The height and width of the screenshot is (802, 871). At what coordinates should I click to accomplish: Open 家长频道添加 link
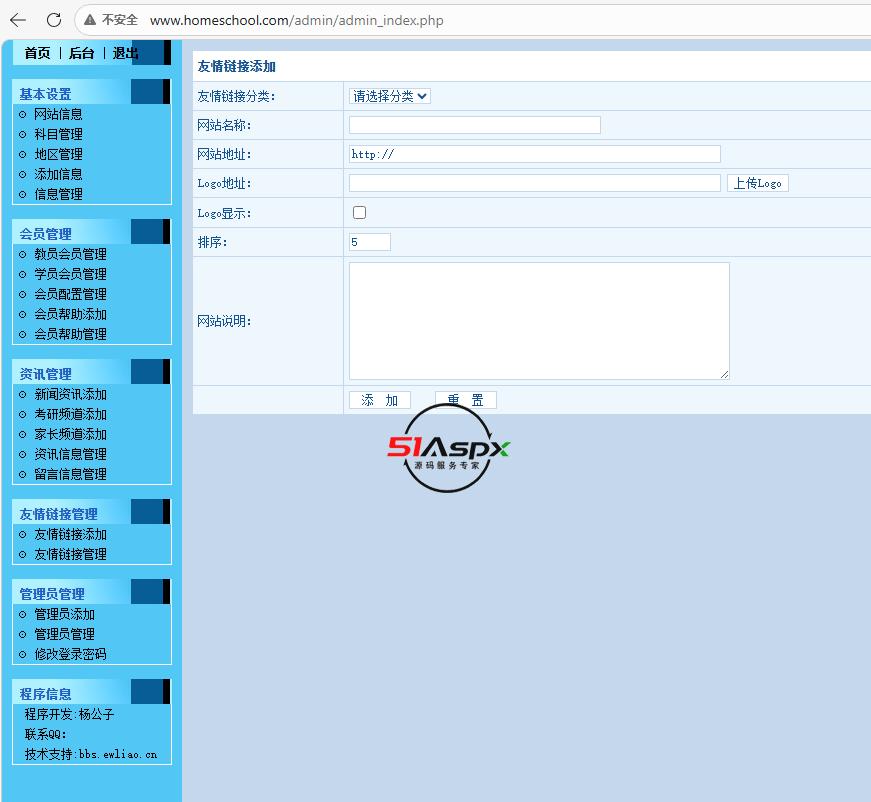point(71,434)
